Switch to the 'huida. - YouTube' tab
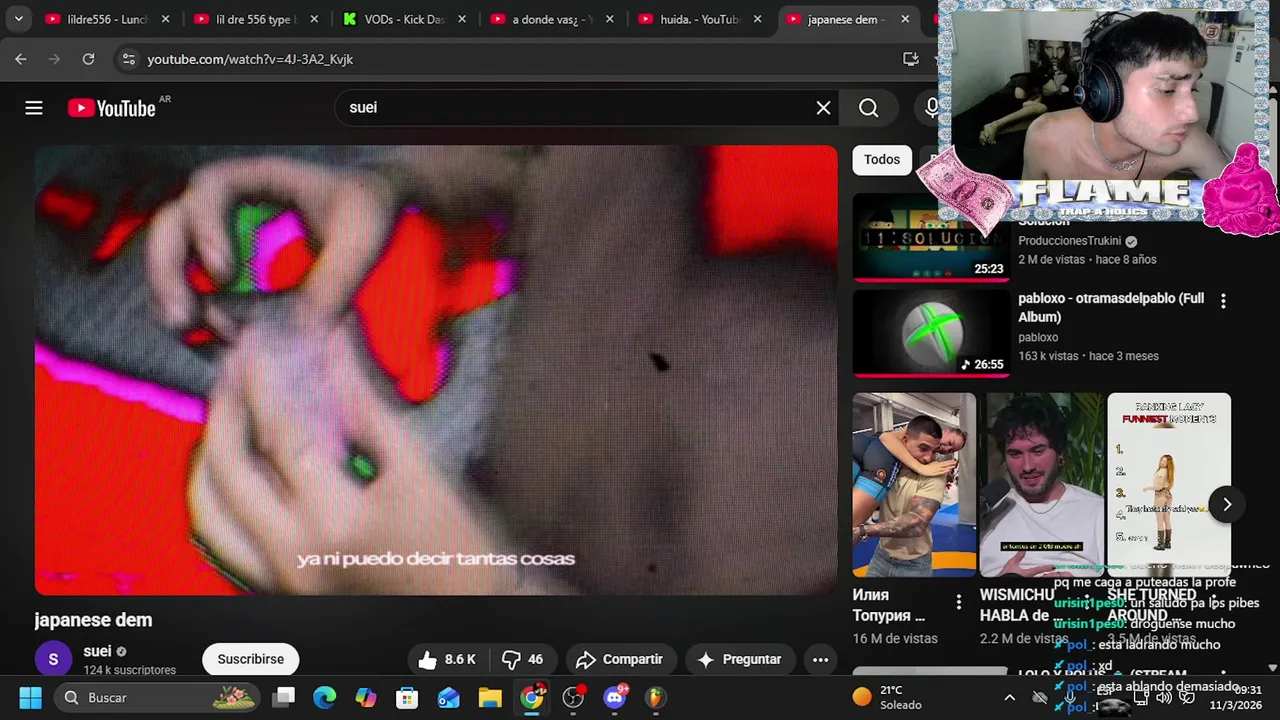 700,19
